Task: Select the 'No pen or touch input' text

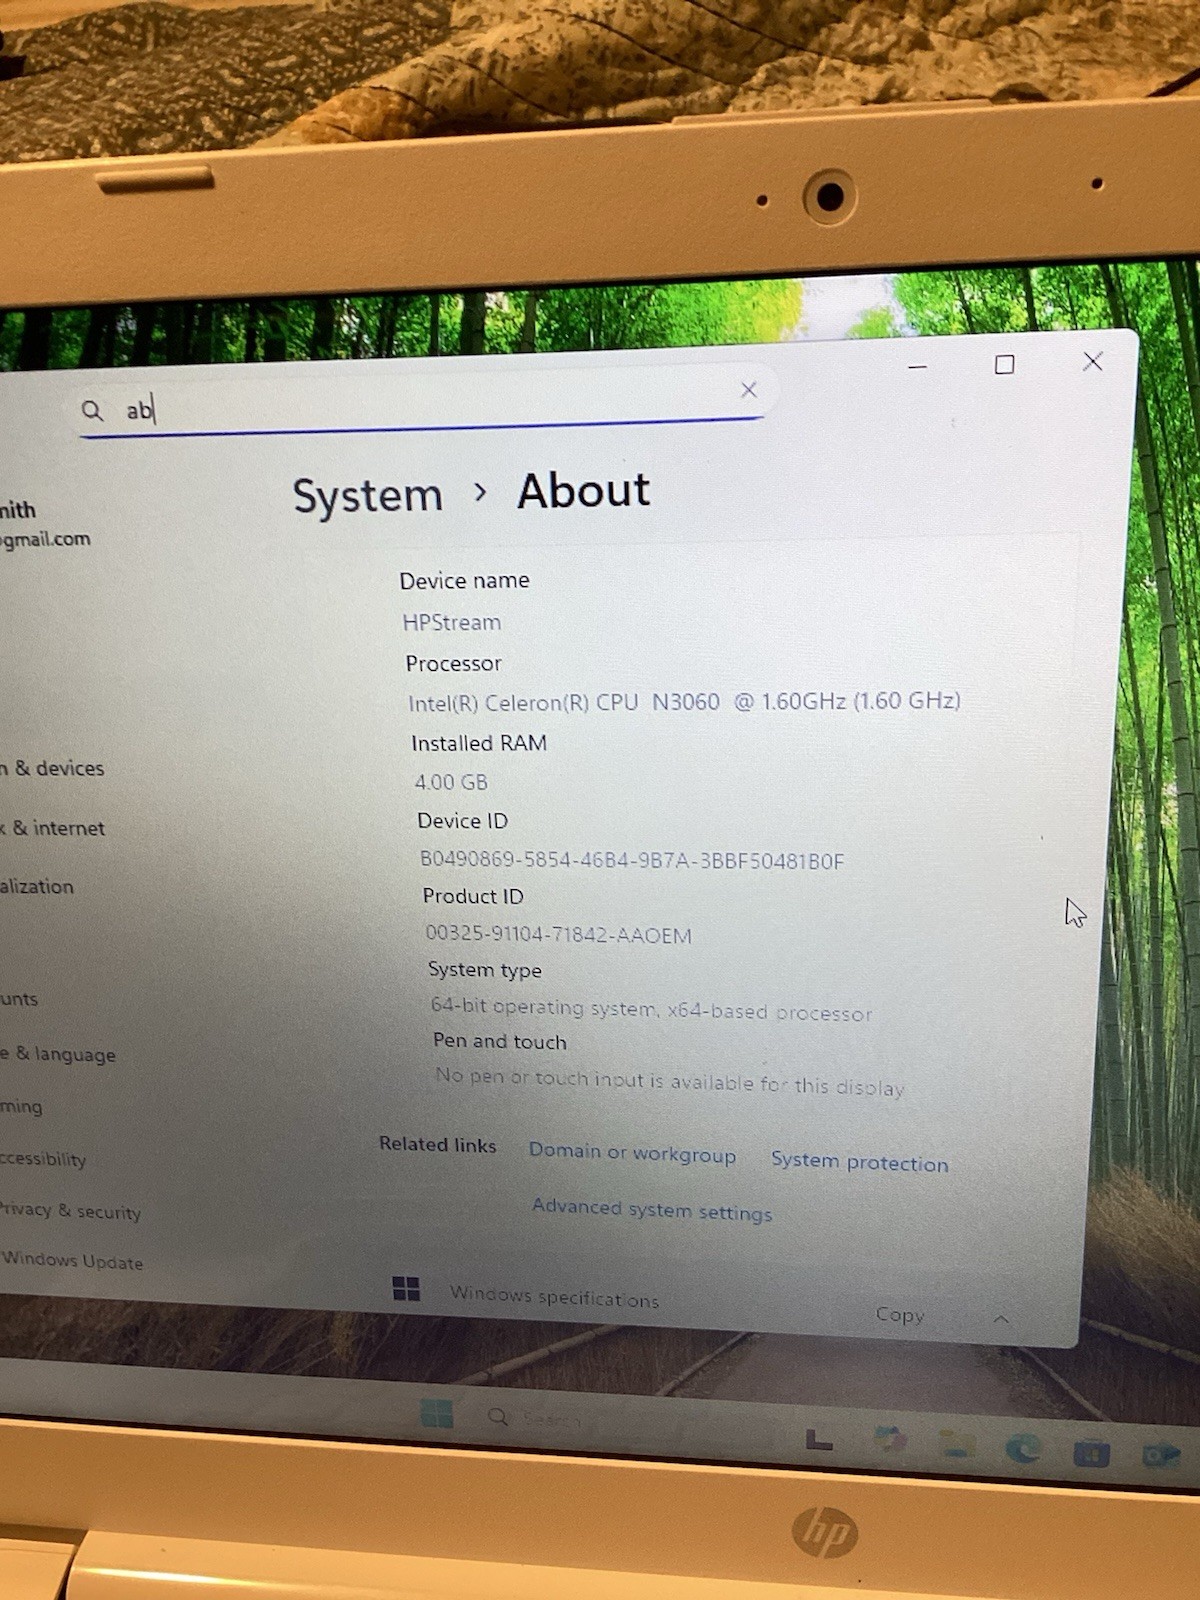Action: coord(670,1081)
